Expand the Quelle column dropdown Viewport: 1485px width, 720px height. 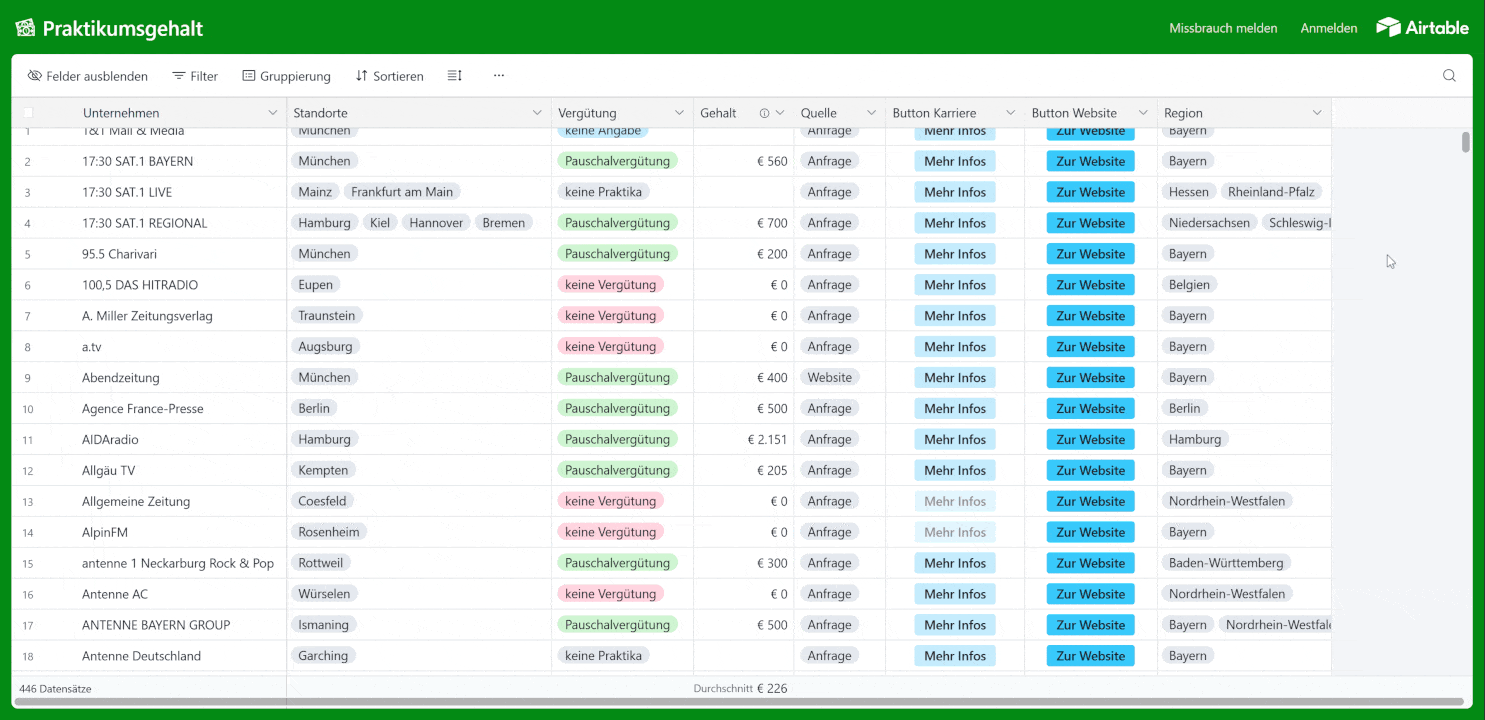point(872,113)
